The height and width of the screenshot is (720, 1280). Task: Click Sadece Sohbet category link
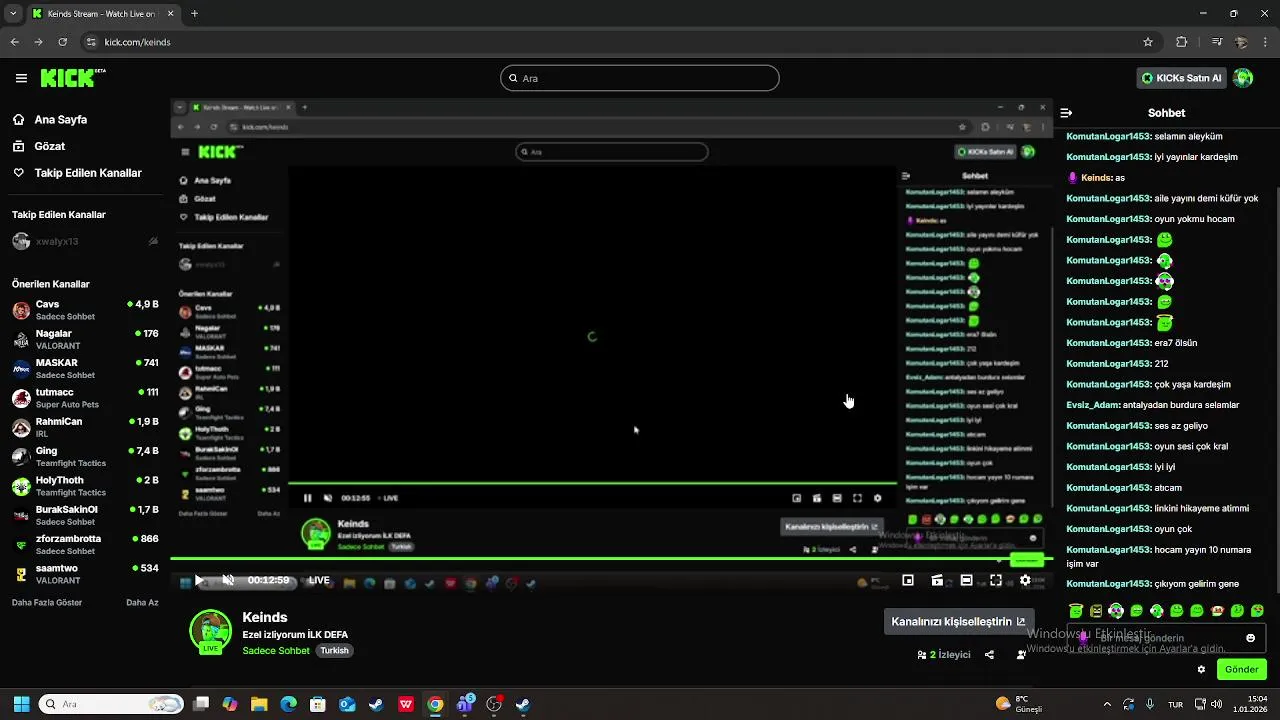coord(276,651)
